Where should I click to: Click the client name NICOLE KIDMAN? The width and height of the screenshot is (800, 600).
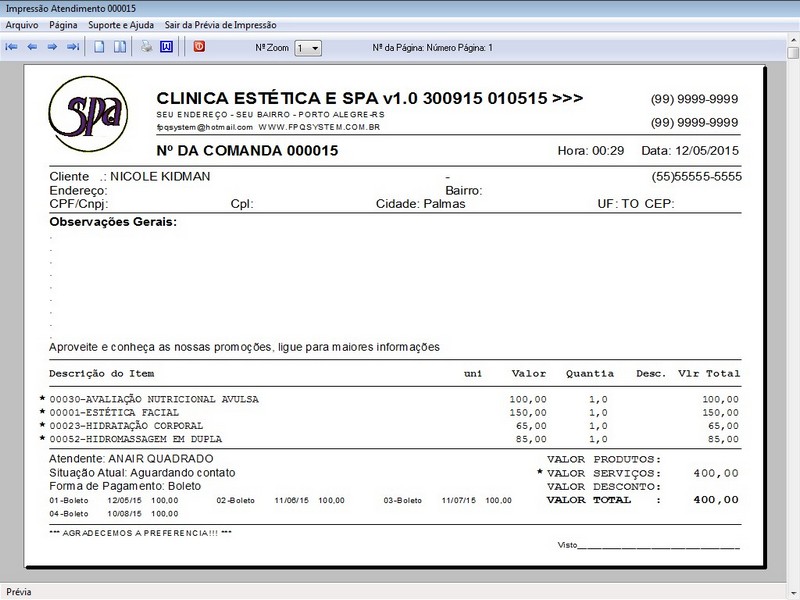coord(160,177)
